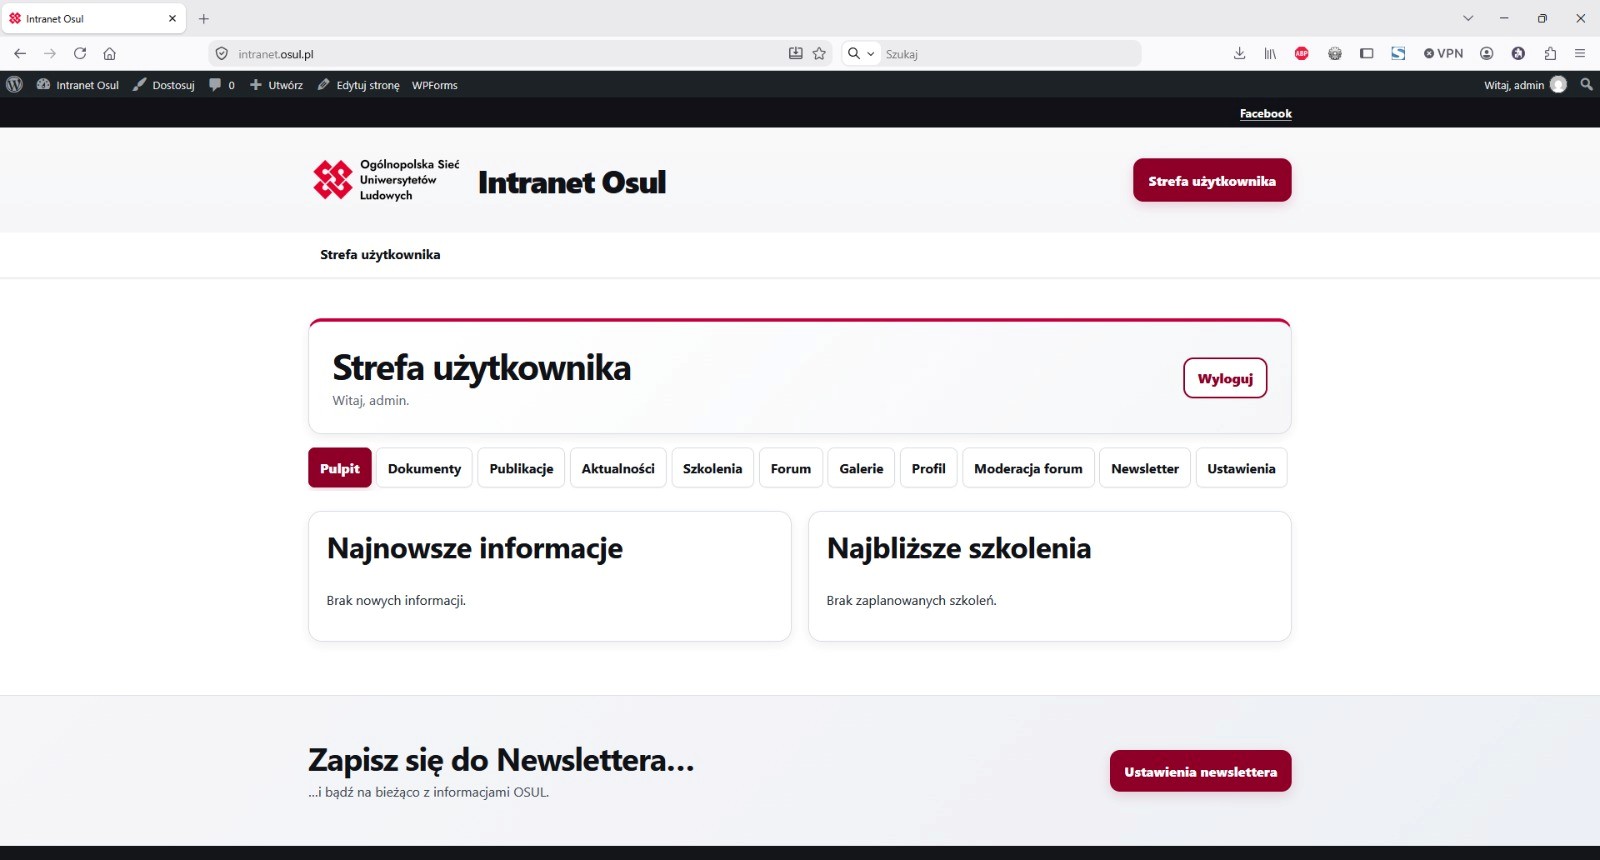Follow the Facebook link in top bar
This screenshot has width=1600, height=860.
(x=1265, y=114)
